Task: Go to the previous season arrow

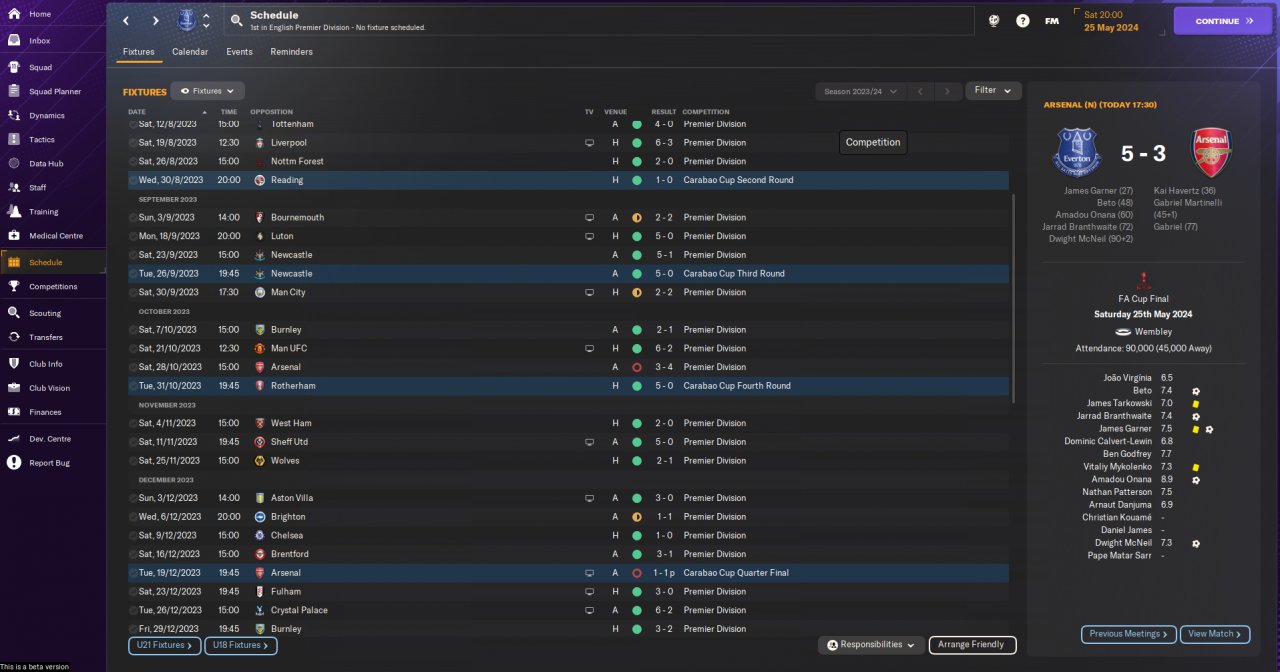Action: pos(920,91)
